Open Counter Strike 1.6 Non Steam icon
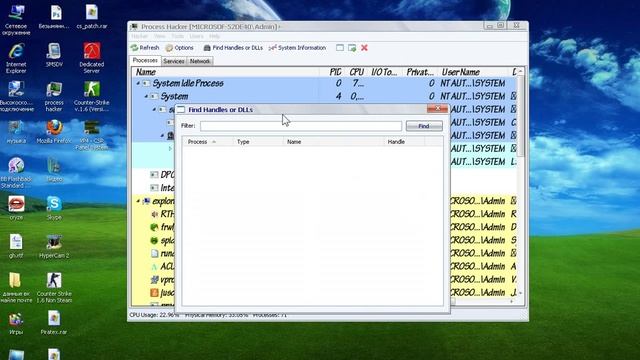 pyautogui.click(x=54, y=288)
